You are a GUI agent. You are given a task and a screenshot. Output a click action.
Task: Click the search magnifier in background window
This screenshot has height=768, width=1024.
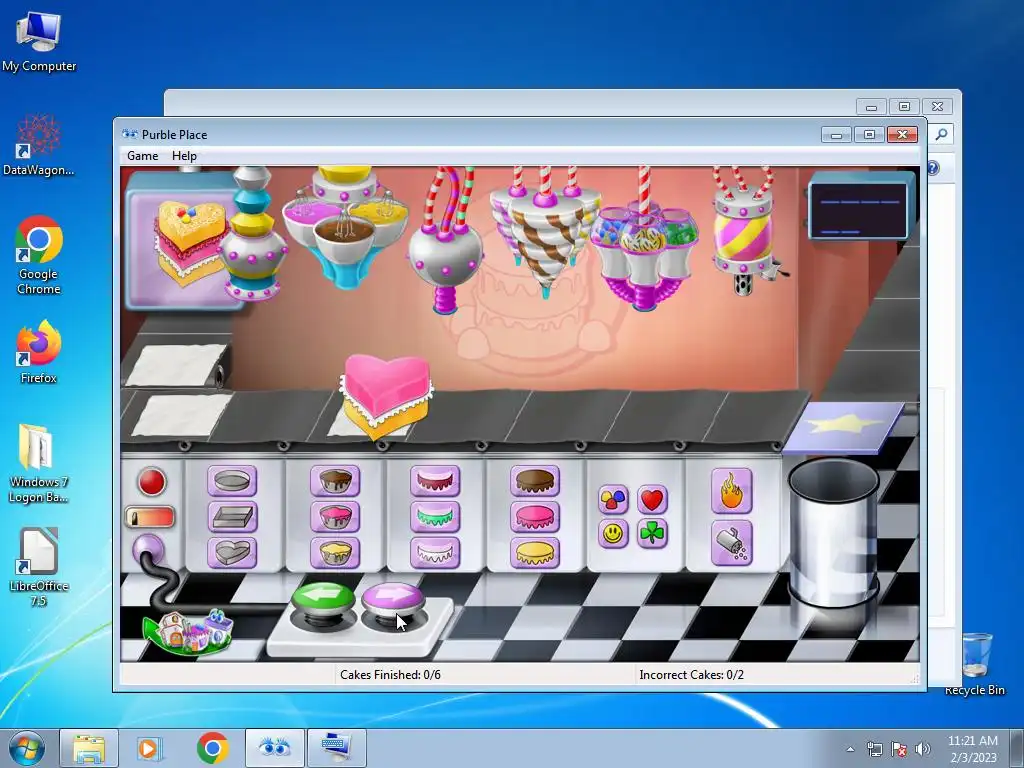(x=941, y=134)
